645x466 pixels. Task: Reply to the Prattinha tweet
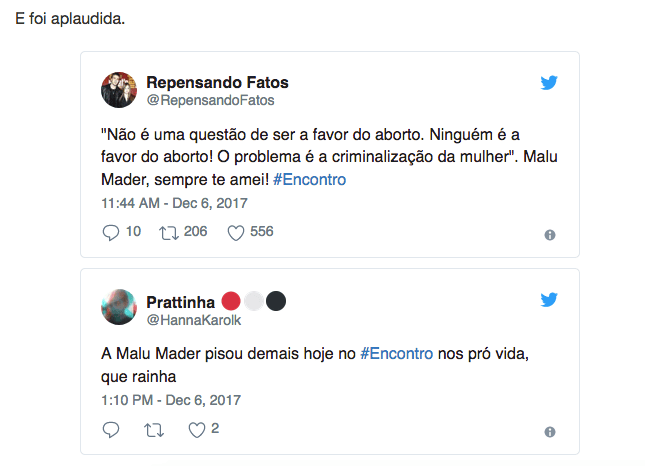(111, 430)
